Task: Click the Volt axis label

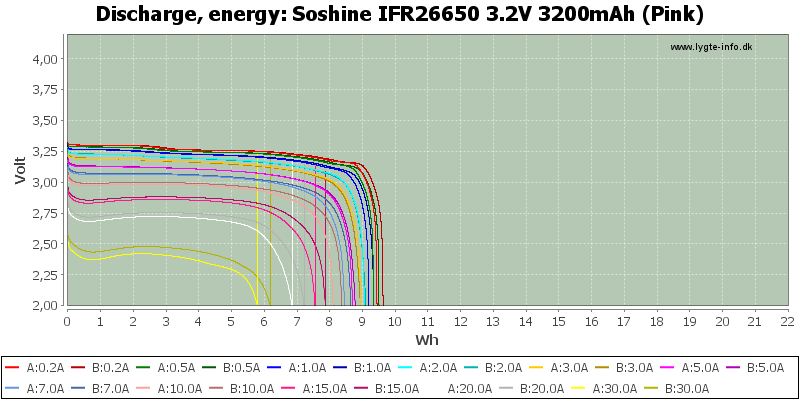Action: pyautogui.click(x=20, y=170)
